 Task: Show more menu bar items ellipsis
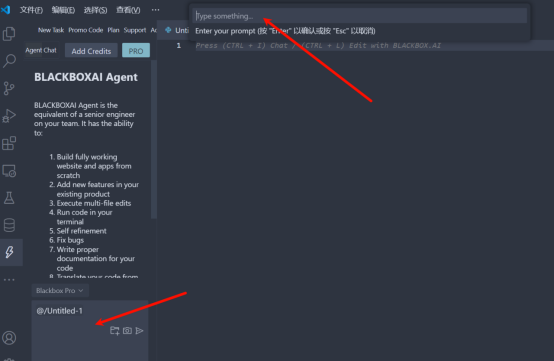click(155, 10)
